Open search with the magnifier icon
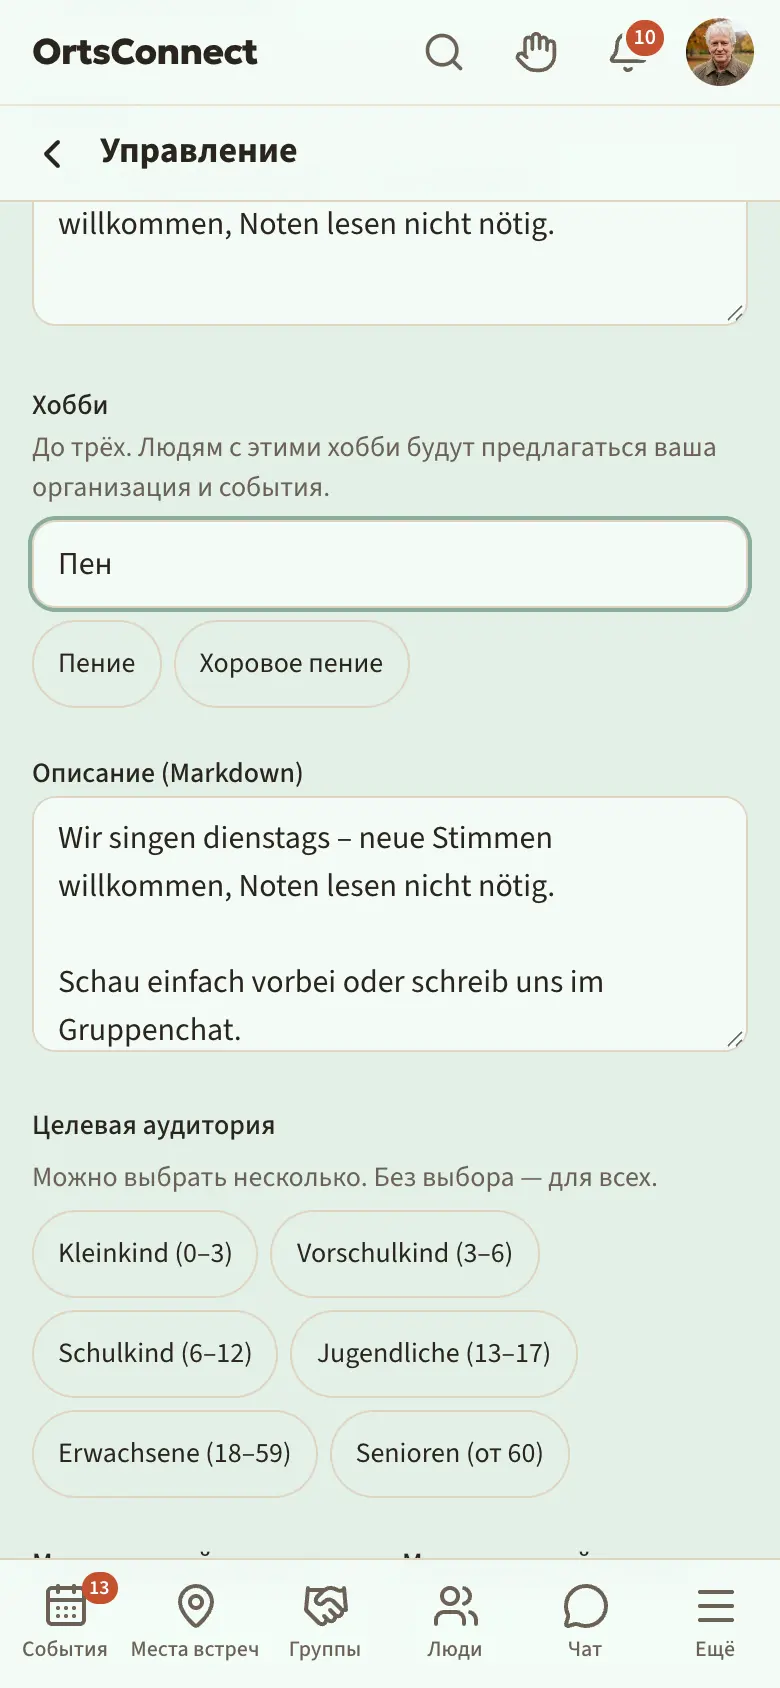The height and width of the screenshot is (1688, 780). pos(444,52)
